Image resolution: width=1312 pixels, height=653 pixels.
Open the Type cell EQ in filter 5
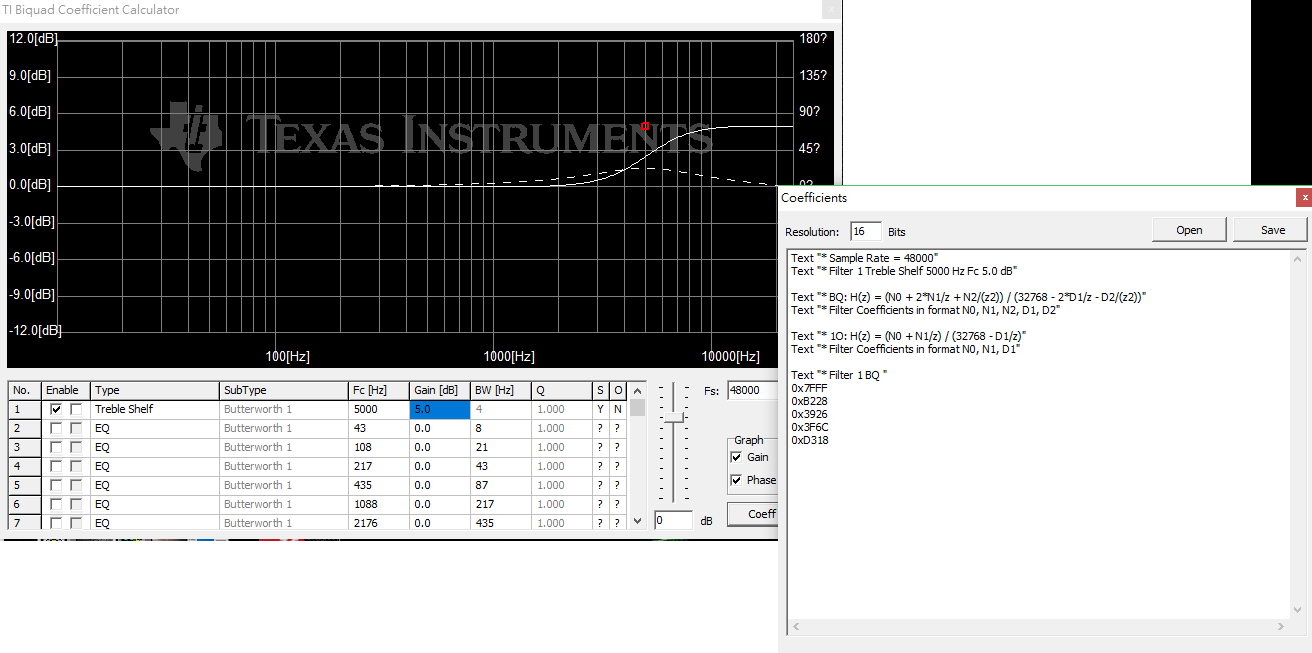point(155,485)
